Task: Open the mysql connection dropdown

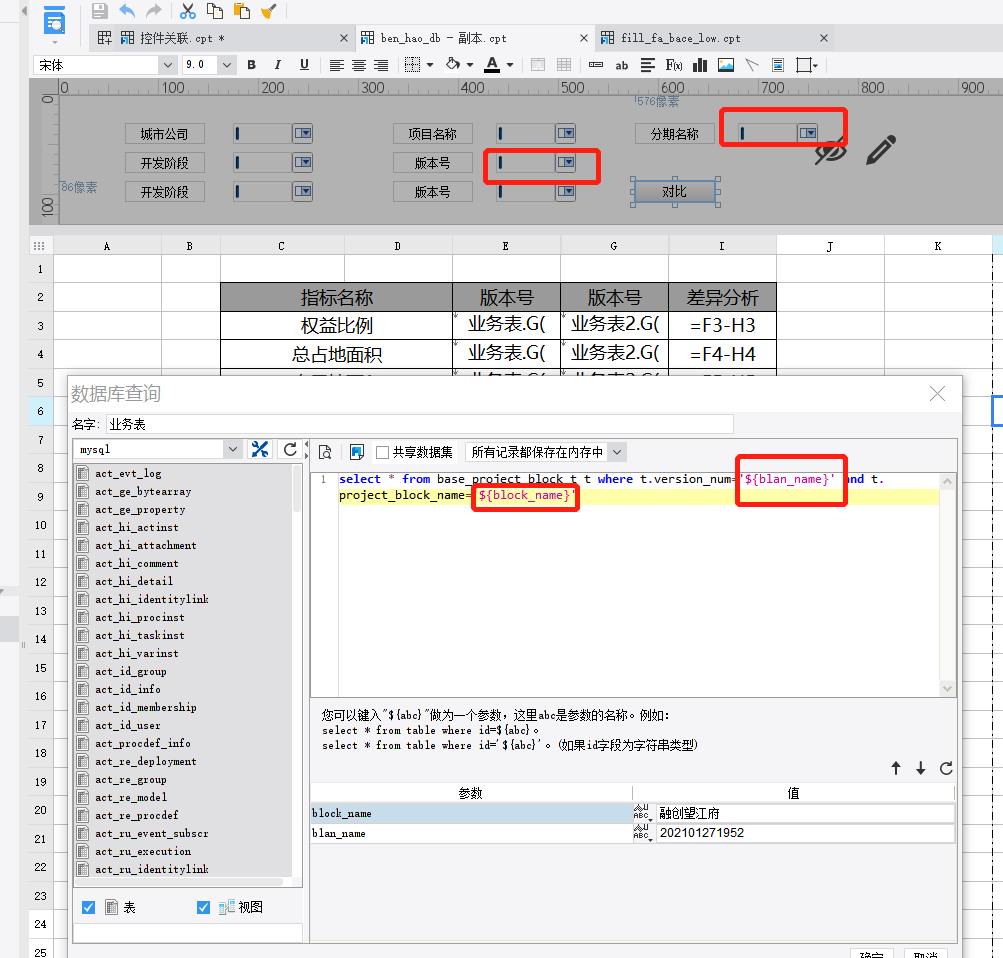Action: pos(232,450)
